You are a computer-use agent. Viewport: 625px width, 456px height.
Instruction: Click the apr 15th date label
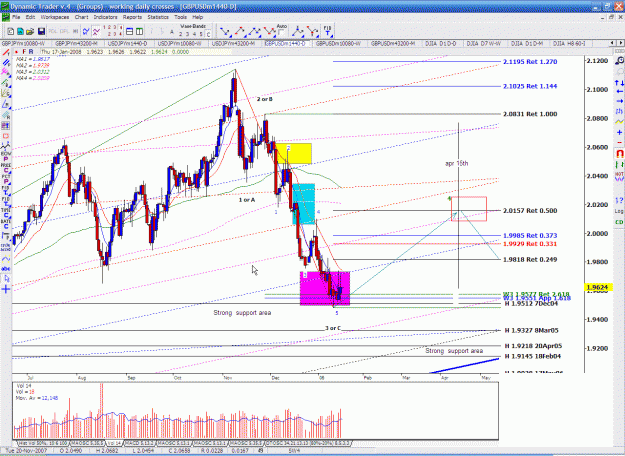[457, 163]
